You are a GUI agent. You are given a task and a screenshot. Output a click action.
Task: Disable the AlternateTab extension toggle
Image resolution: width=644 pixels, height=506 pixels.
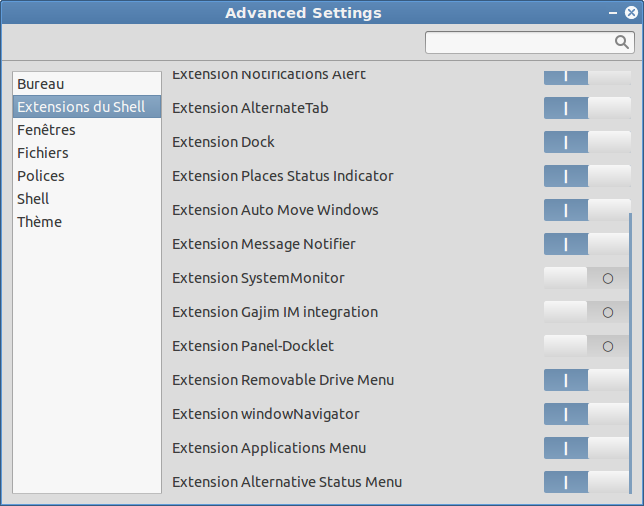[x=587, y=108]
